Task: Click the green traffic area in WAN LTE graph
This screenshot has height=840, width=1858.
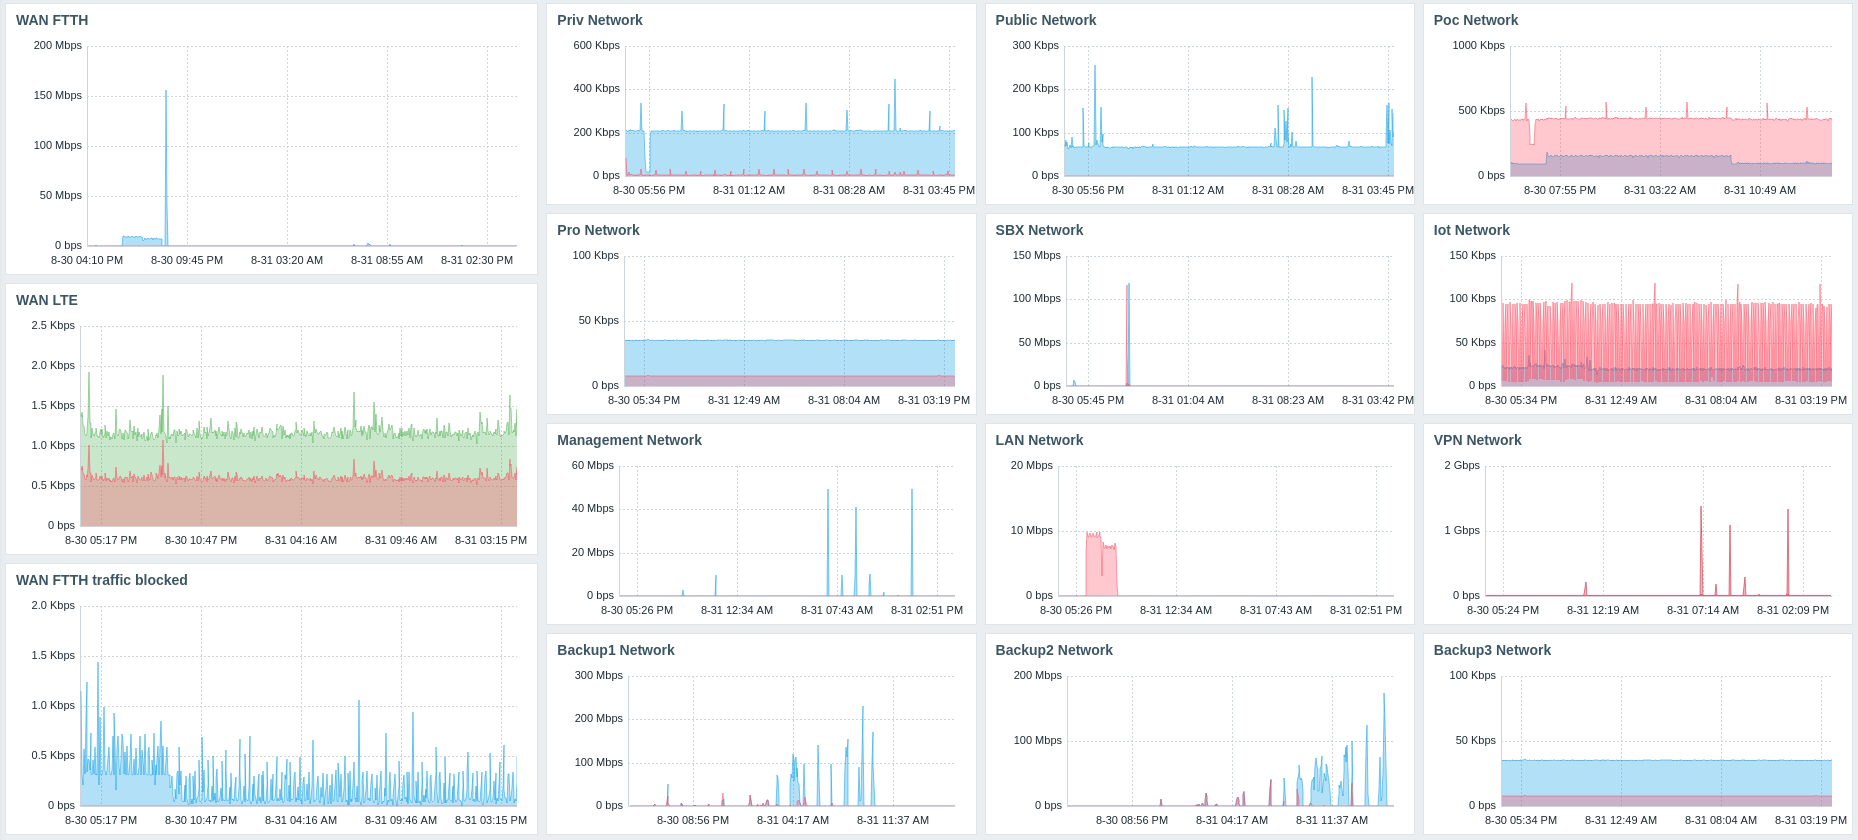Action: [300, 457]
